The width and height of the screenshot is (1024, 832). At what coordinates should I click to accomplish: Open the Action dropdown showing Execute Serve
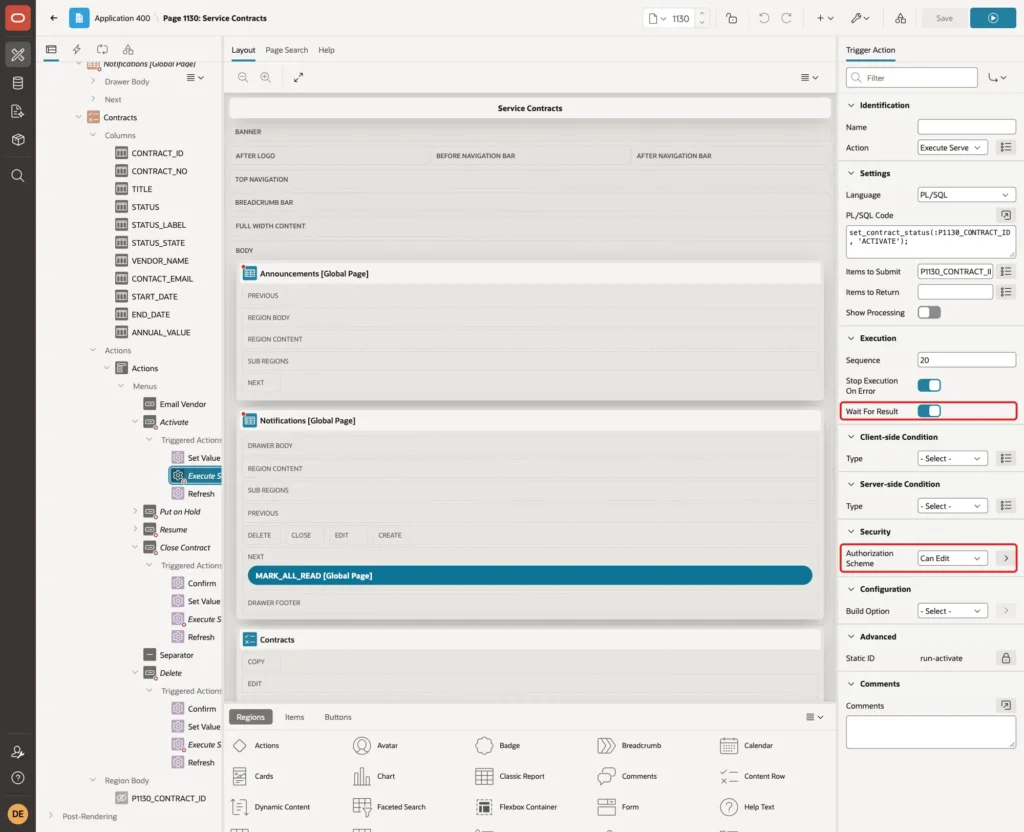coord(952,148)
